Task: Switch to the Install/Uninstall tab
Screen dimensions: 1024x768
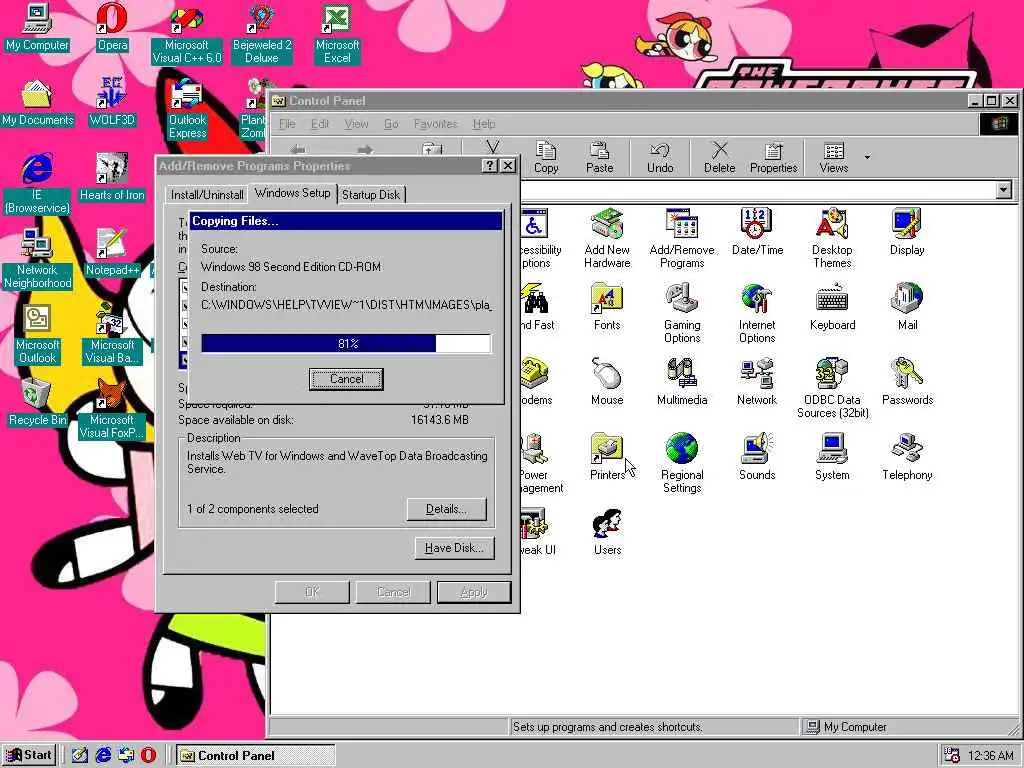Action: (x=207, y=195)
